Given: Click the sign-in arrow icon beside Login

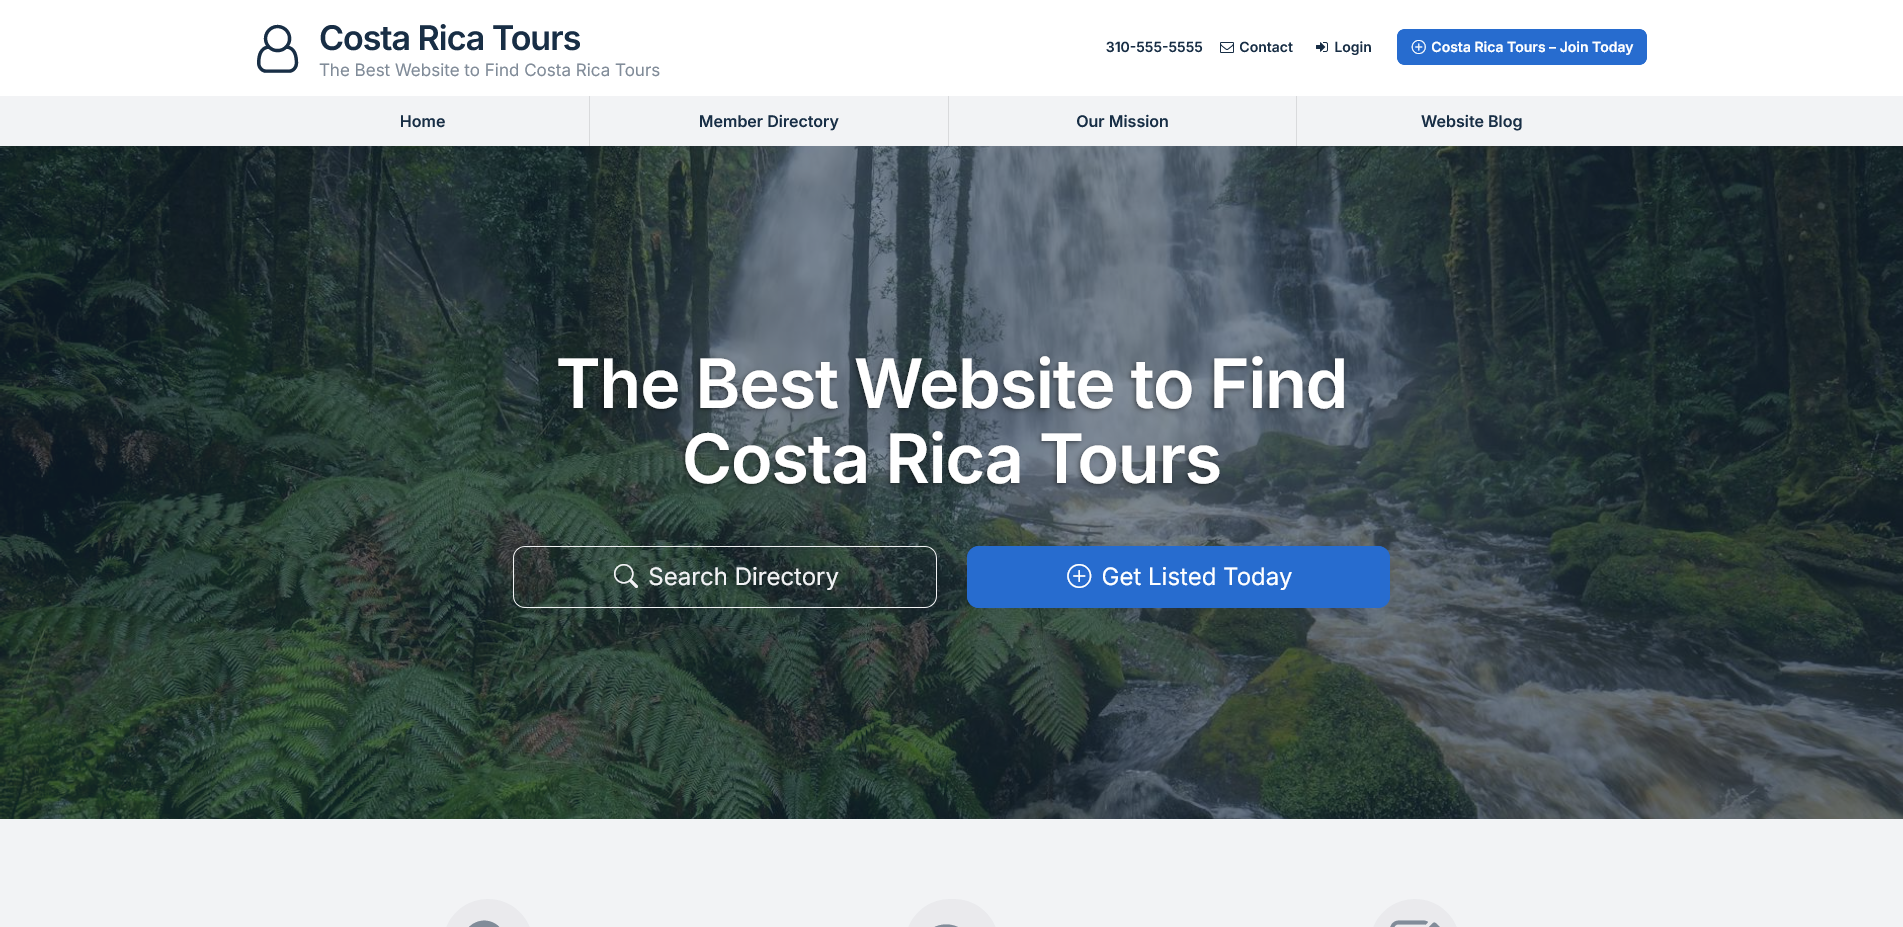Looking at the screenshot, I should coord(1322,47).
